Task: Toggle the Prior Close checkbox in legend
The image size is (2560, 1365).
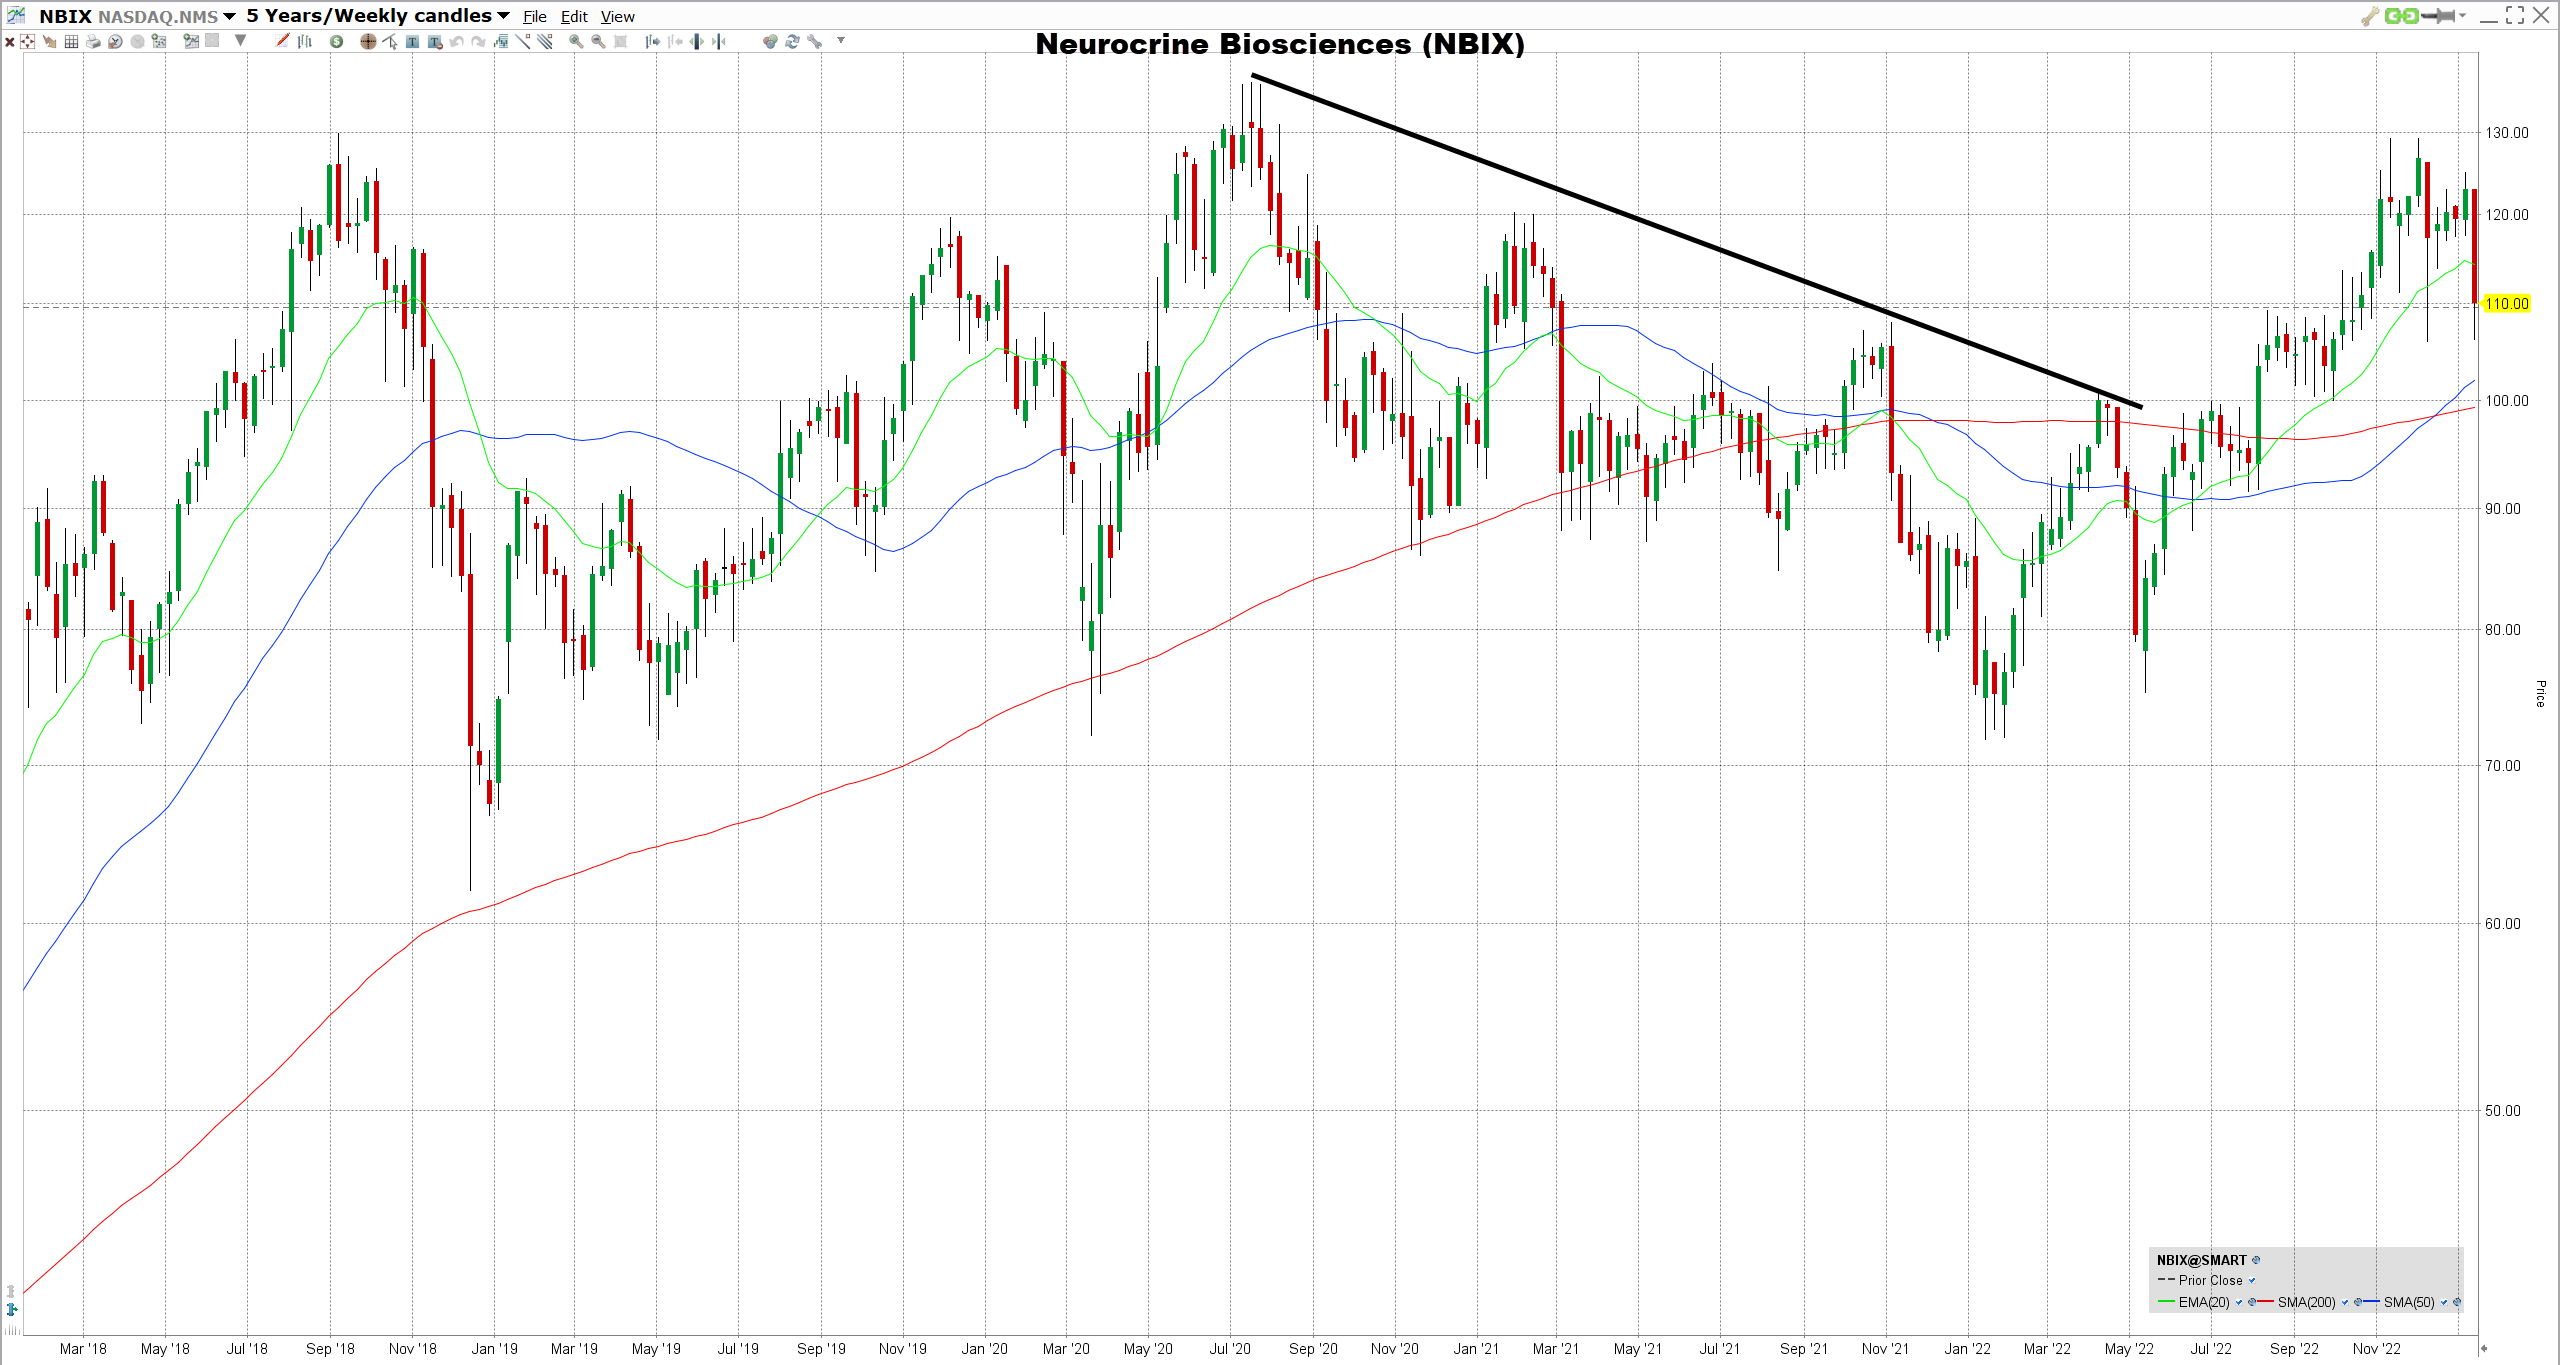Action: (2252, 1280)
